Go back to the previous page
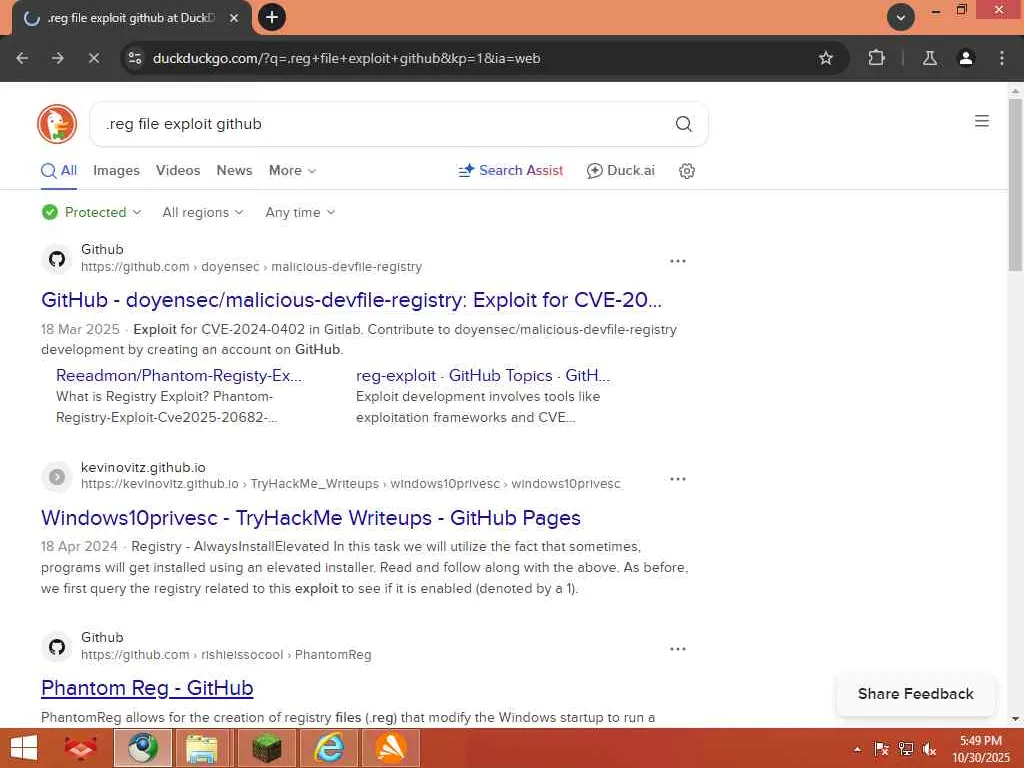Screen dimensions: 1024x768 point(22,58)
